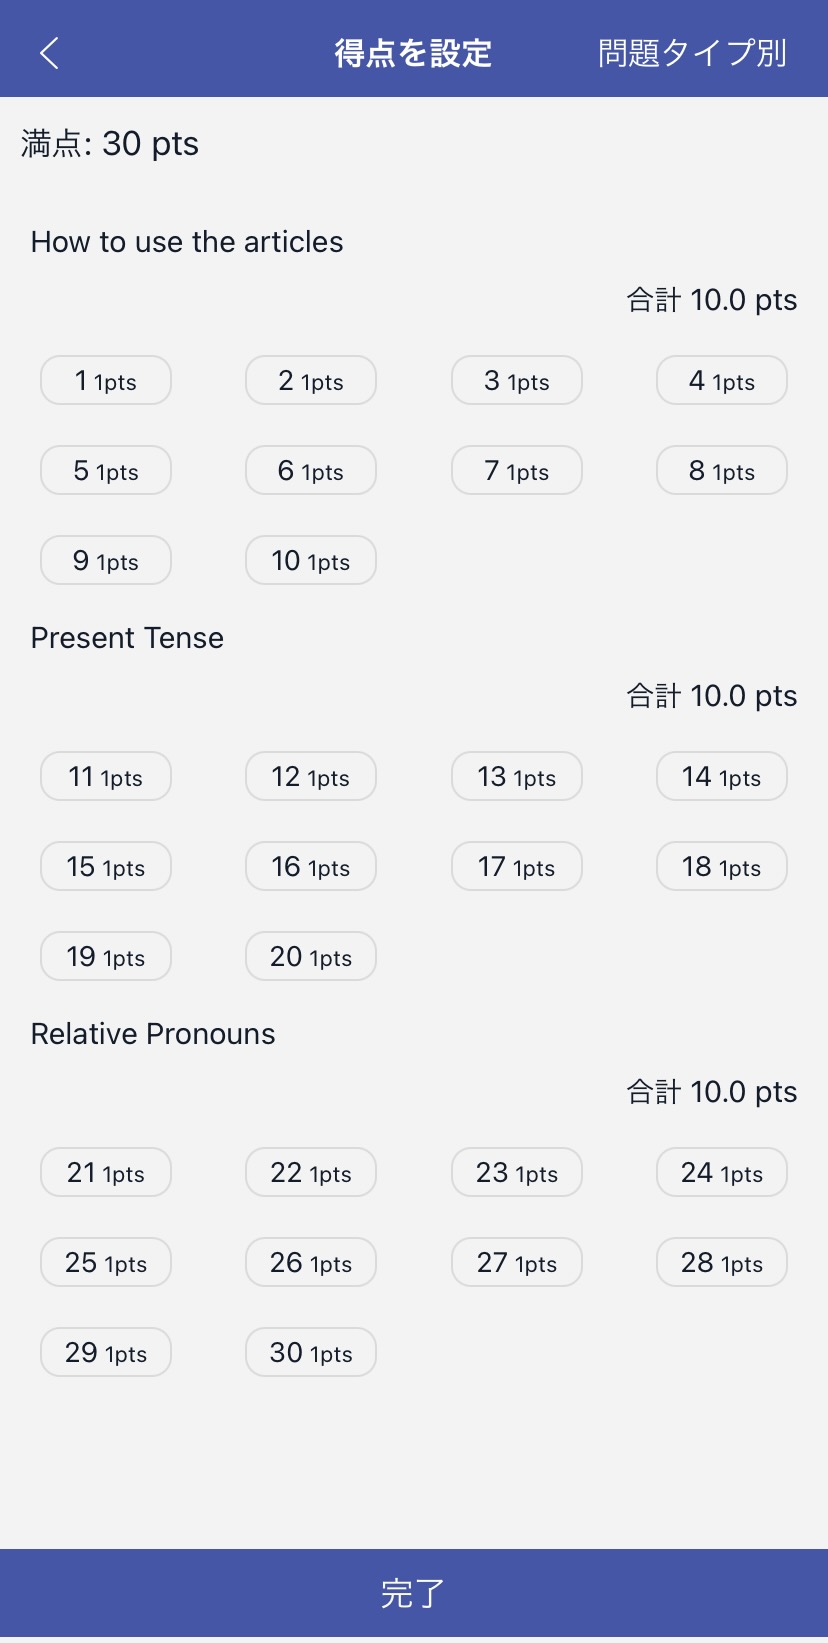Choose question 30 points chip
Image resolution: width=828 pixels, height=1643 pixels.
tap(311, 1353)
